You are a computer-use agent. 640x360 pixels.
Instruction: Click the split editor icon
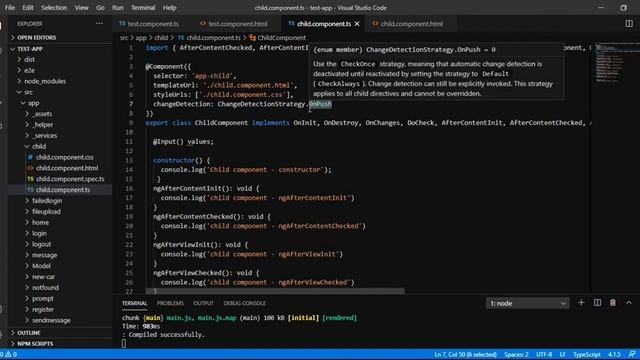629,24
